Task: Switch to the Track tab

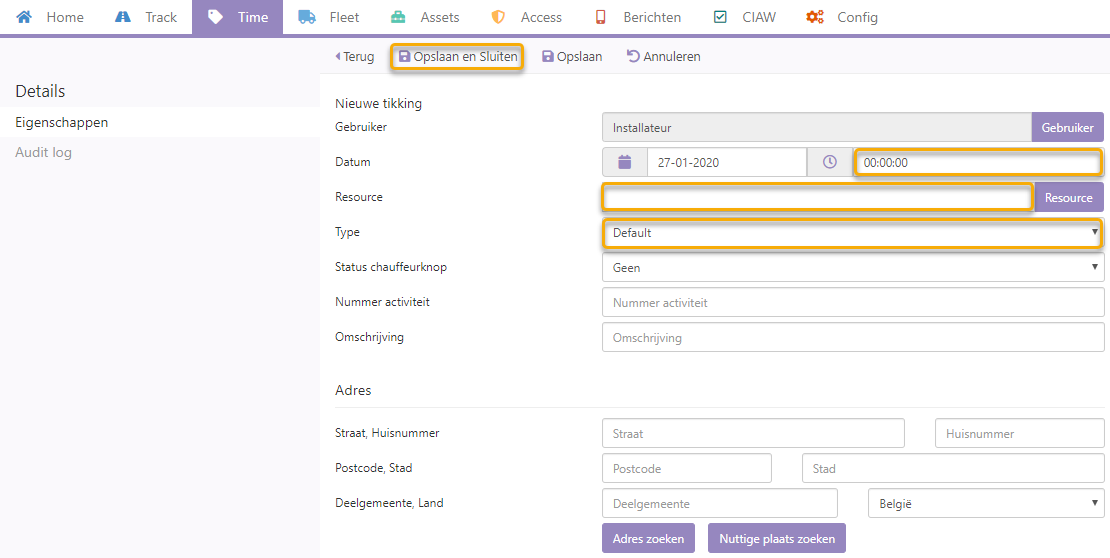Action: (x=146, y=17)
